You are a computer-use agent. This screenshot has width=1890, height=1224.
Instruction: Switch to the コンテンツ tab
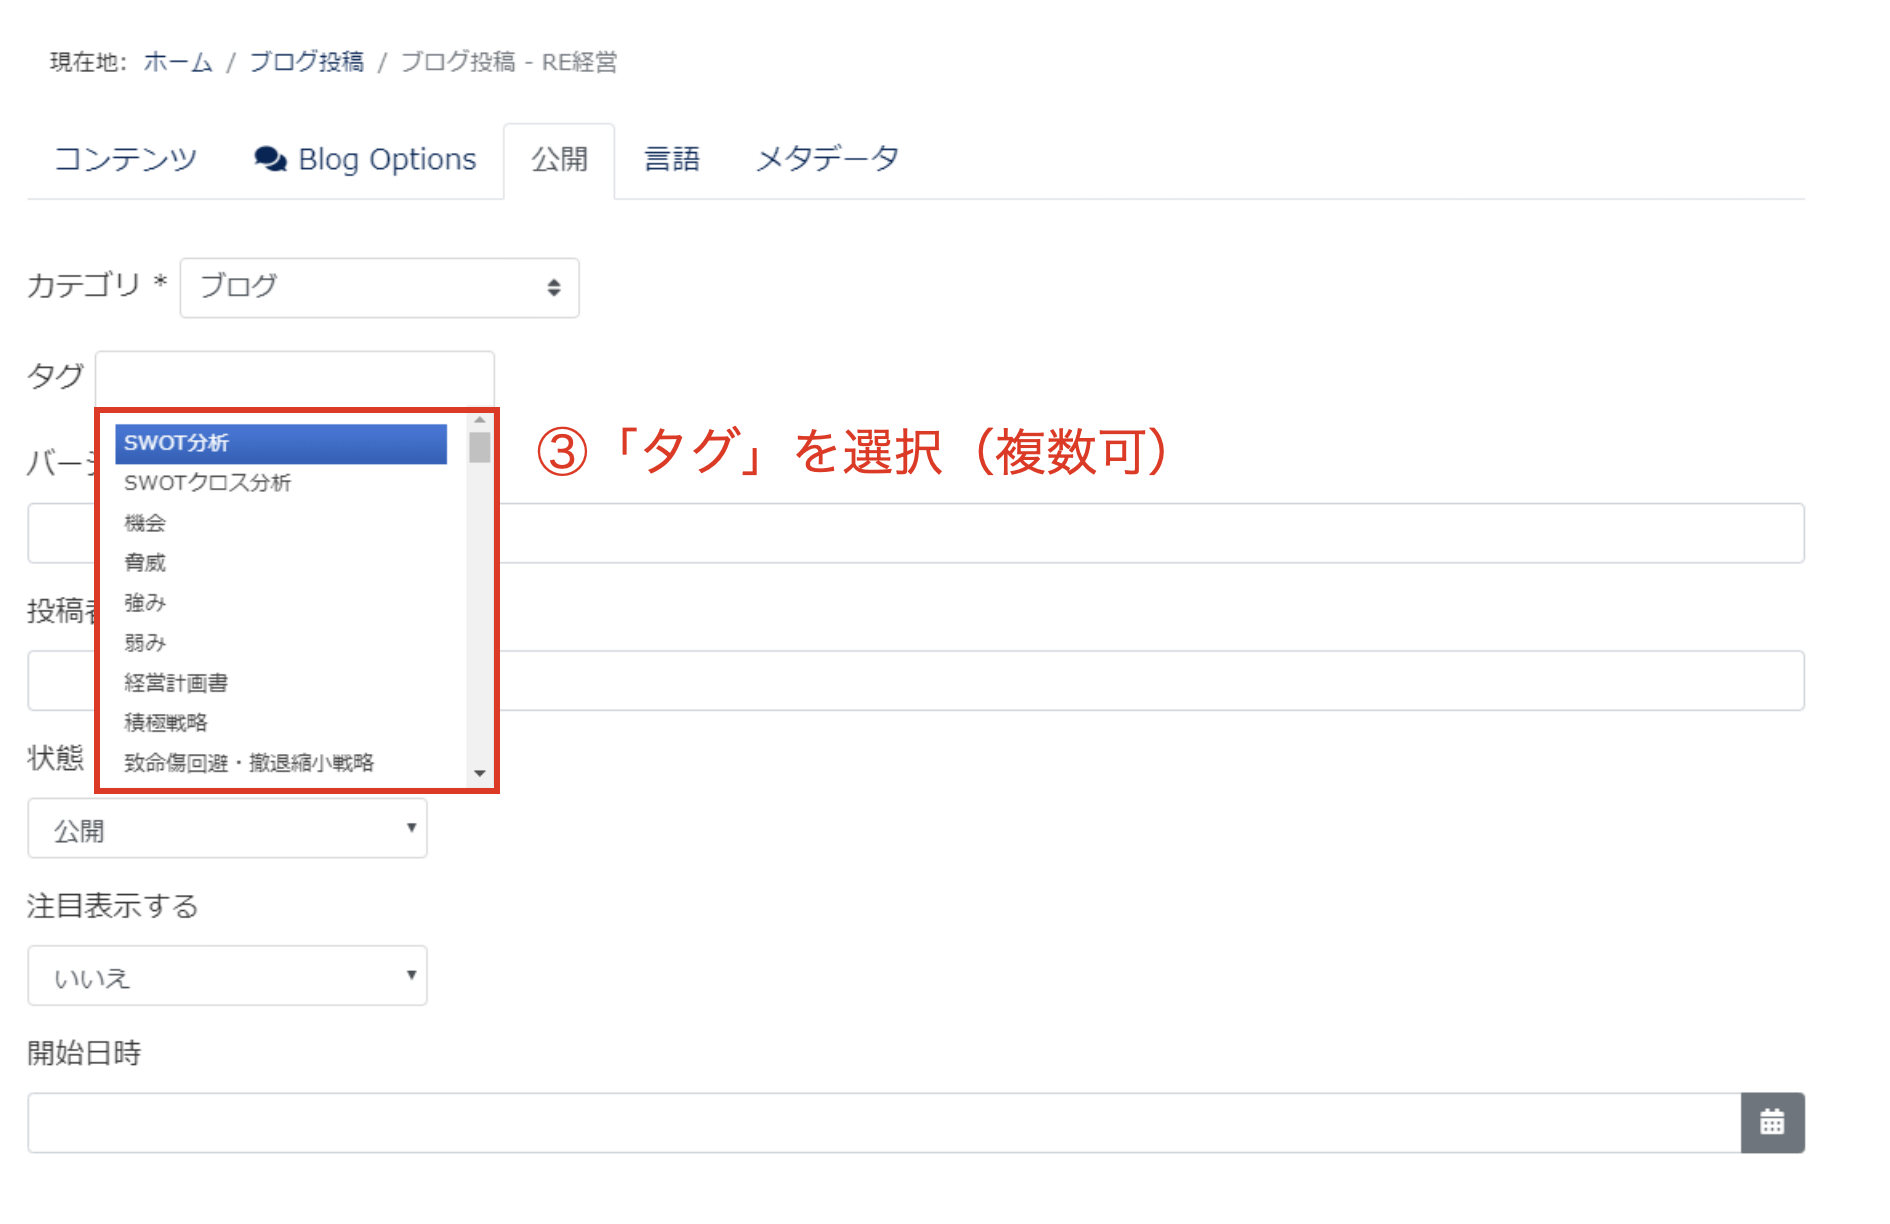(x=126, y=159)
